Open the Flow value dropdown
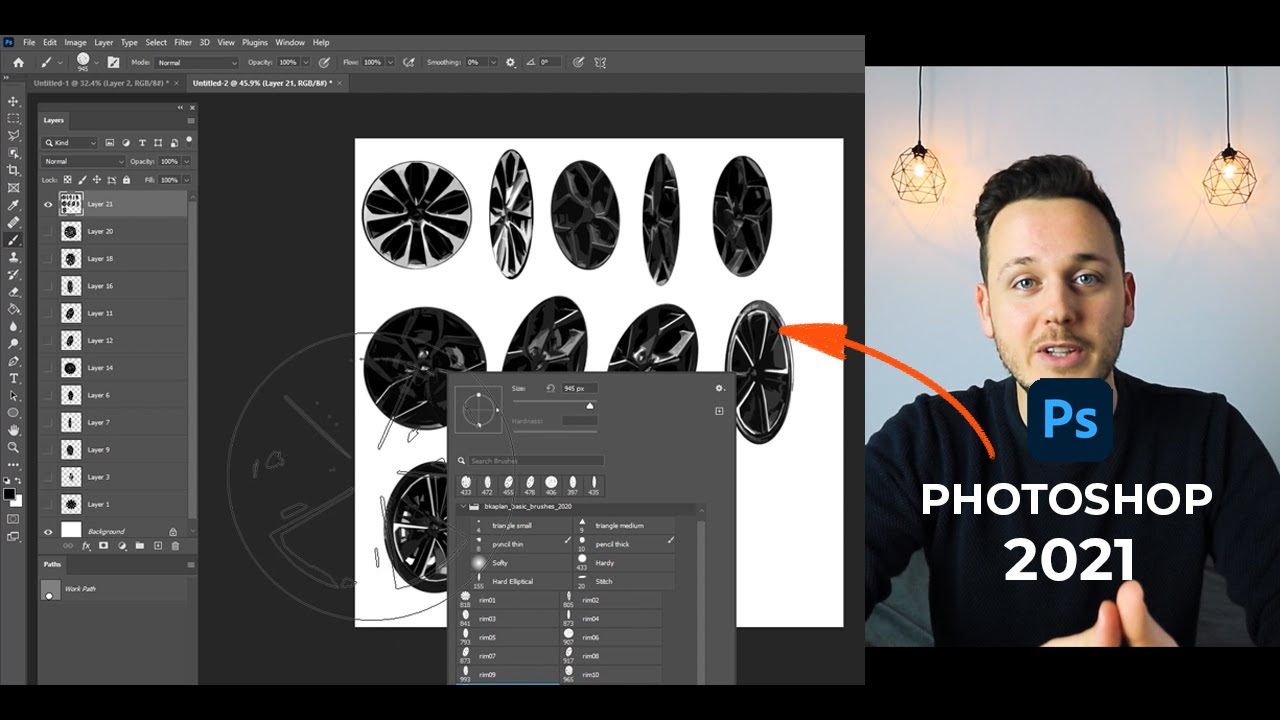This screenshot has width=1280, height=720. pos(390,62)
